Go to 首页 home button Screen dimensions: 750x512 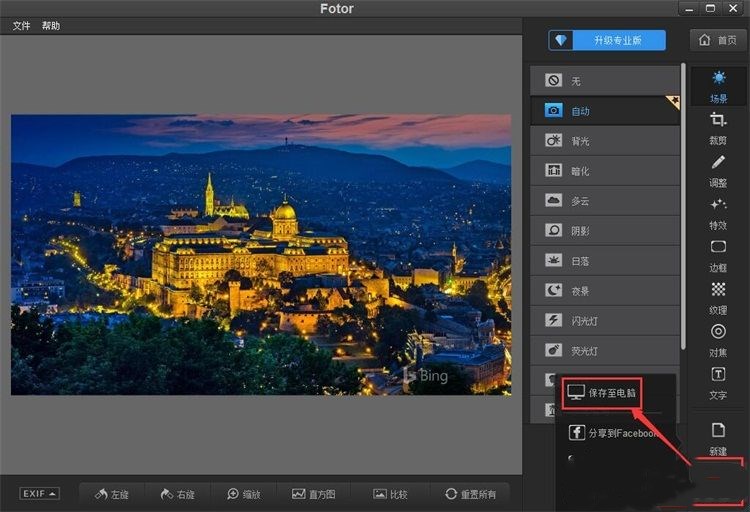point(717,40)
